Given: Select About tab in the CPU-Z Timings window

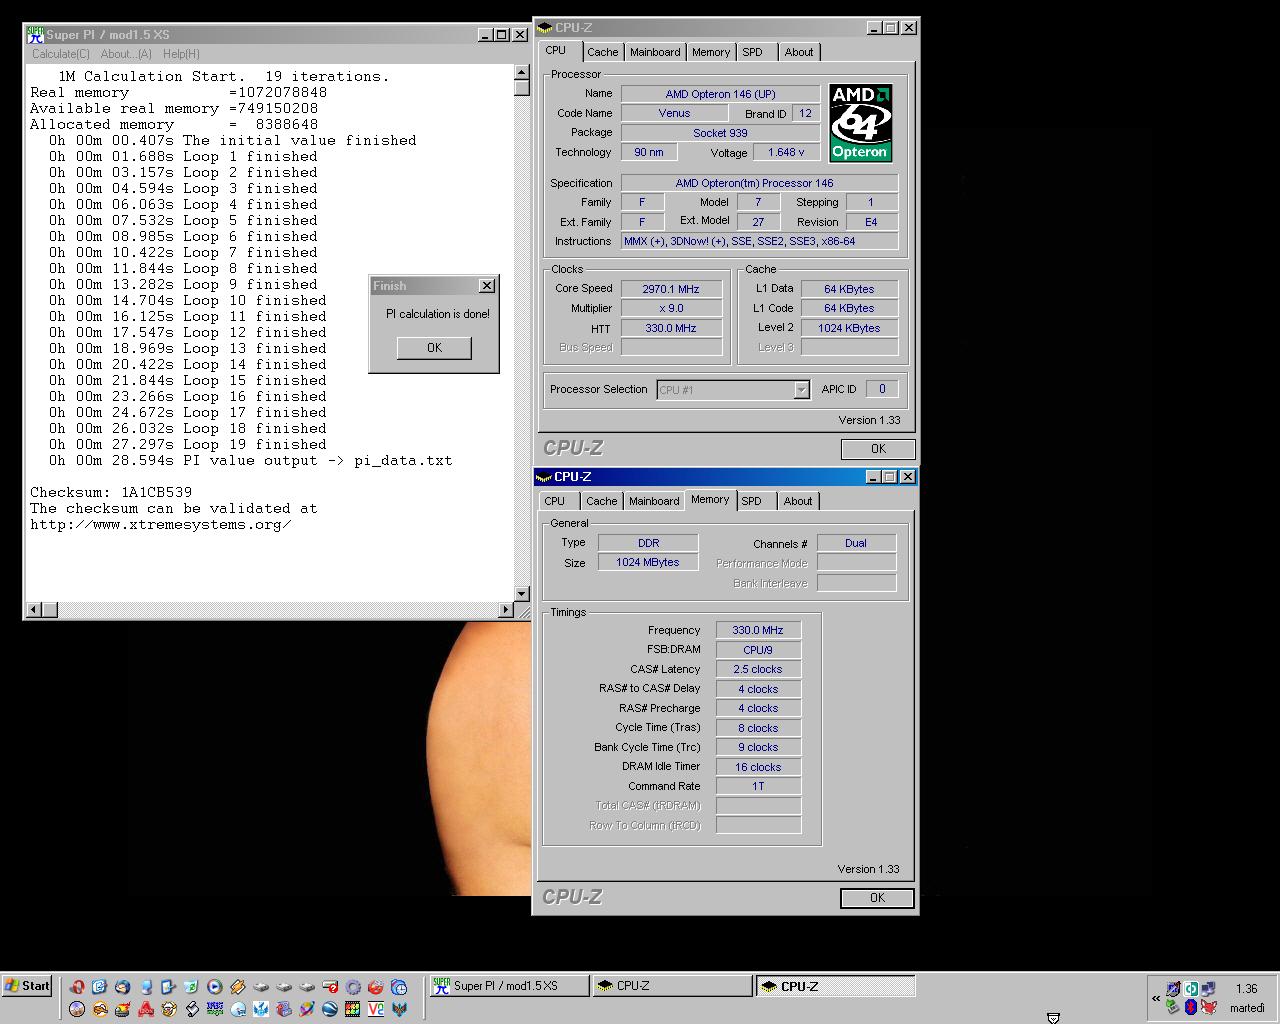Looking at the screenshot, I should pos(798,501).
